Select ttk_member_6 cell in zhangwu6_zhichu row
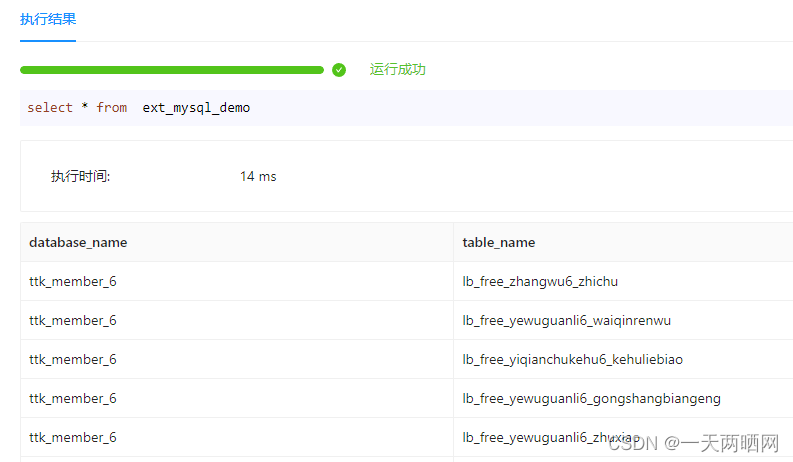 click(237, 282)
